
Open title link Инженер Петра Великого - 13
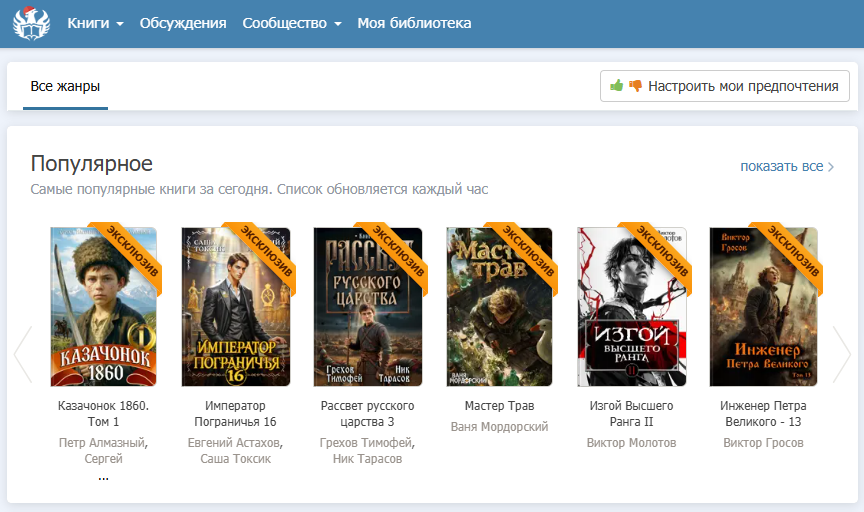[763, 414]
